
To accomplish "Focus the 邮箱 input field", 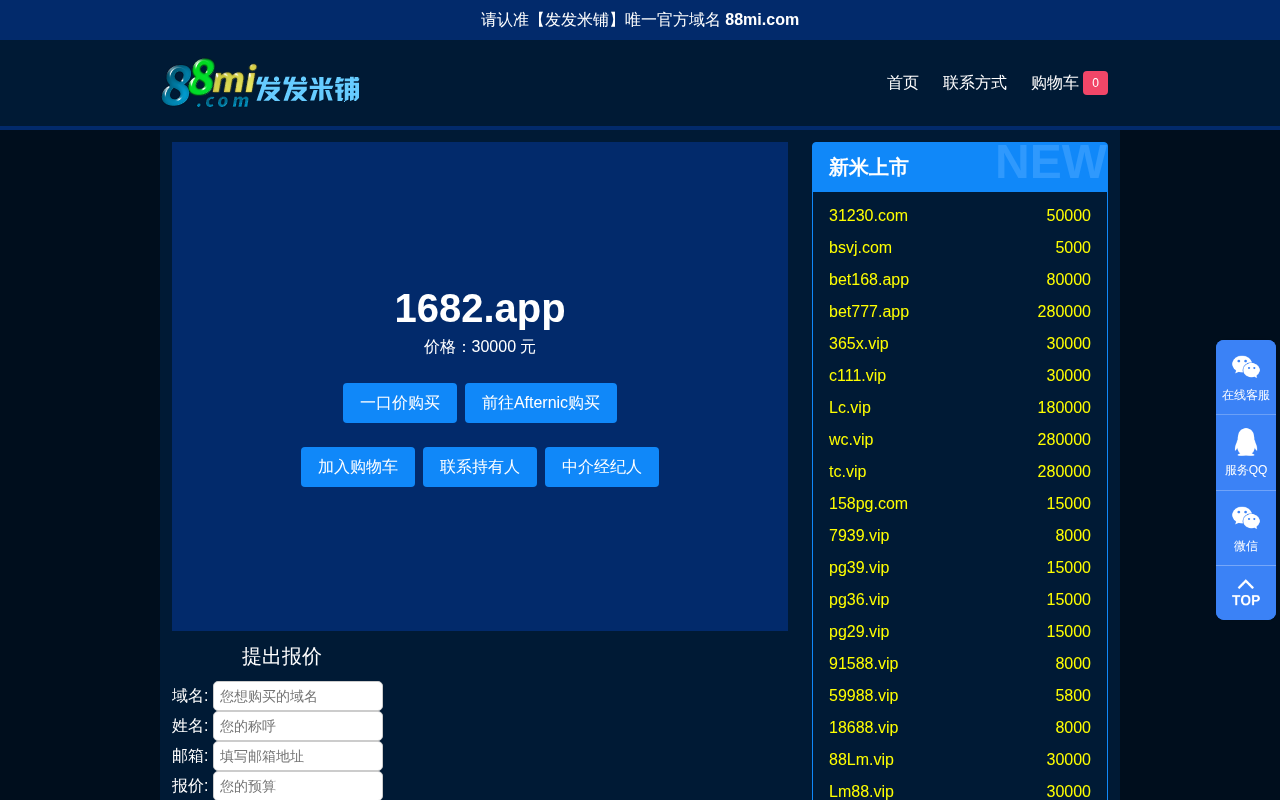I will point(298,756).
